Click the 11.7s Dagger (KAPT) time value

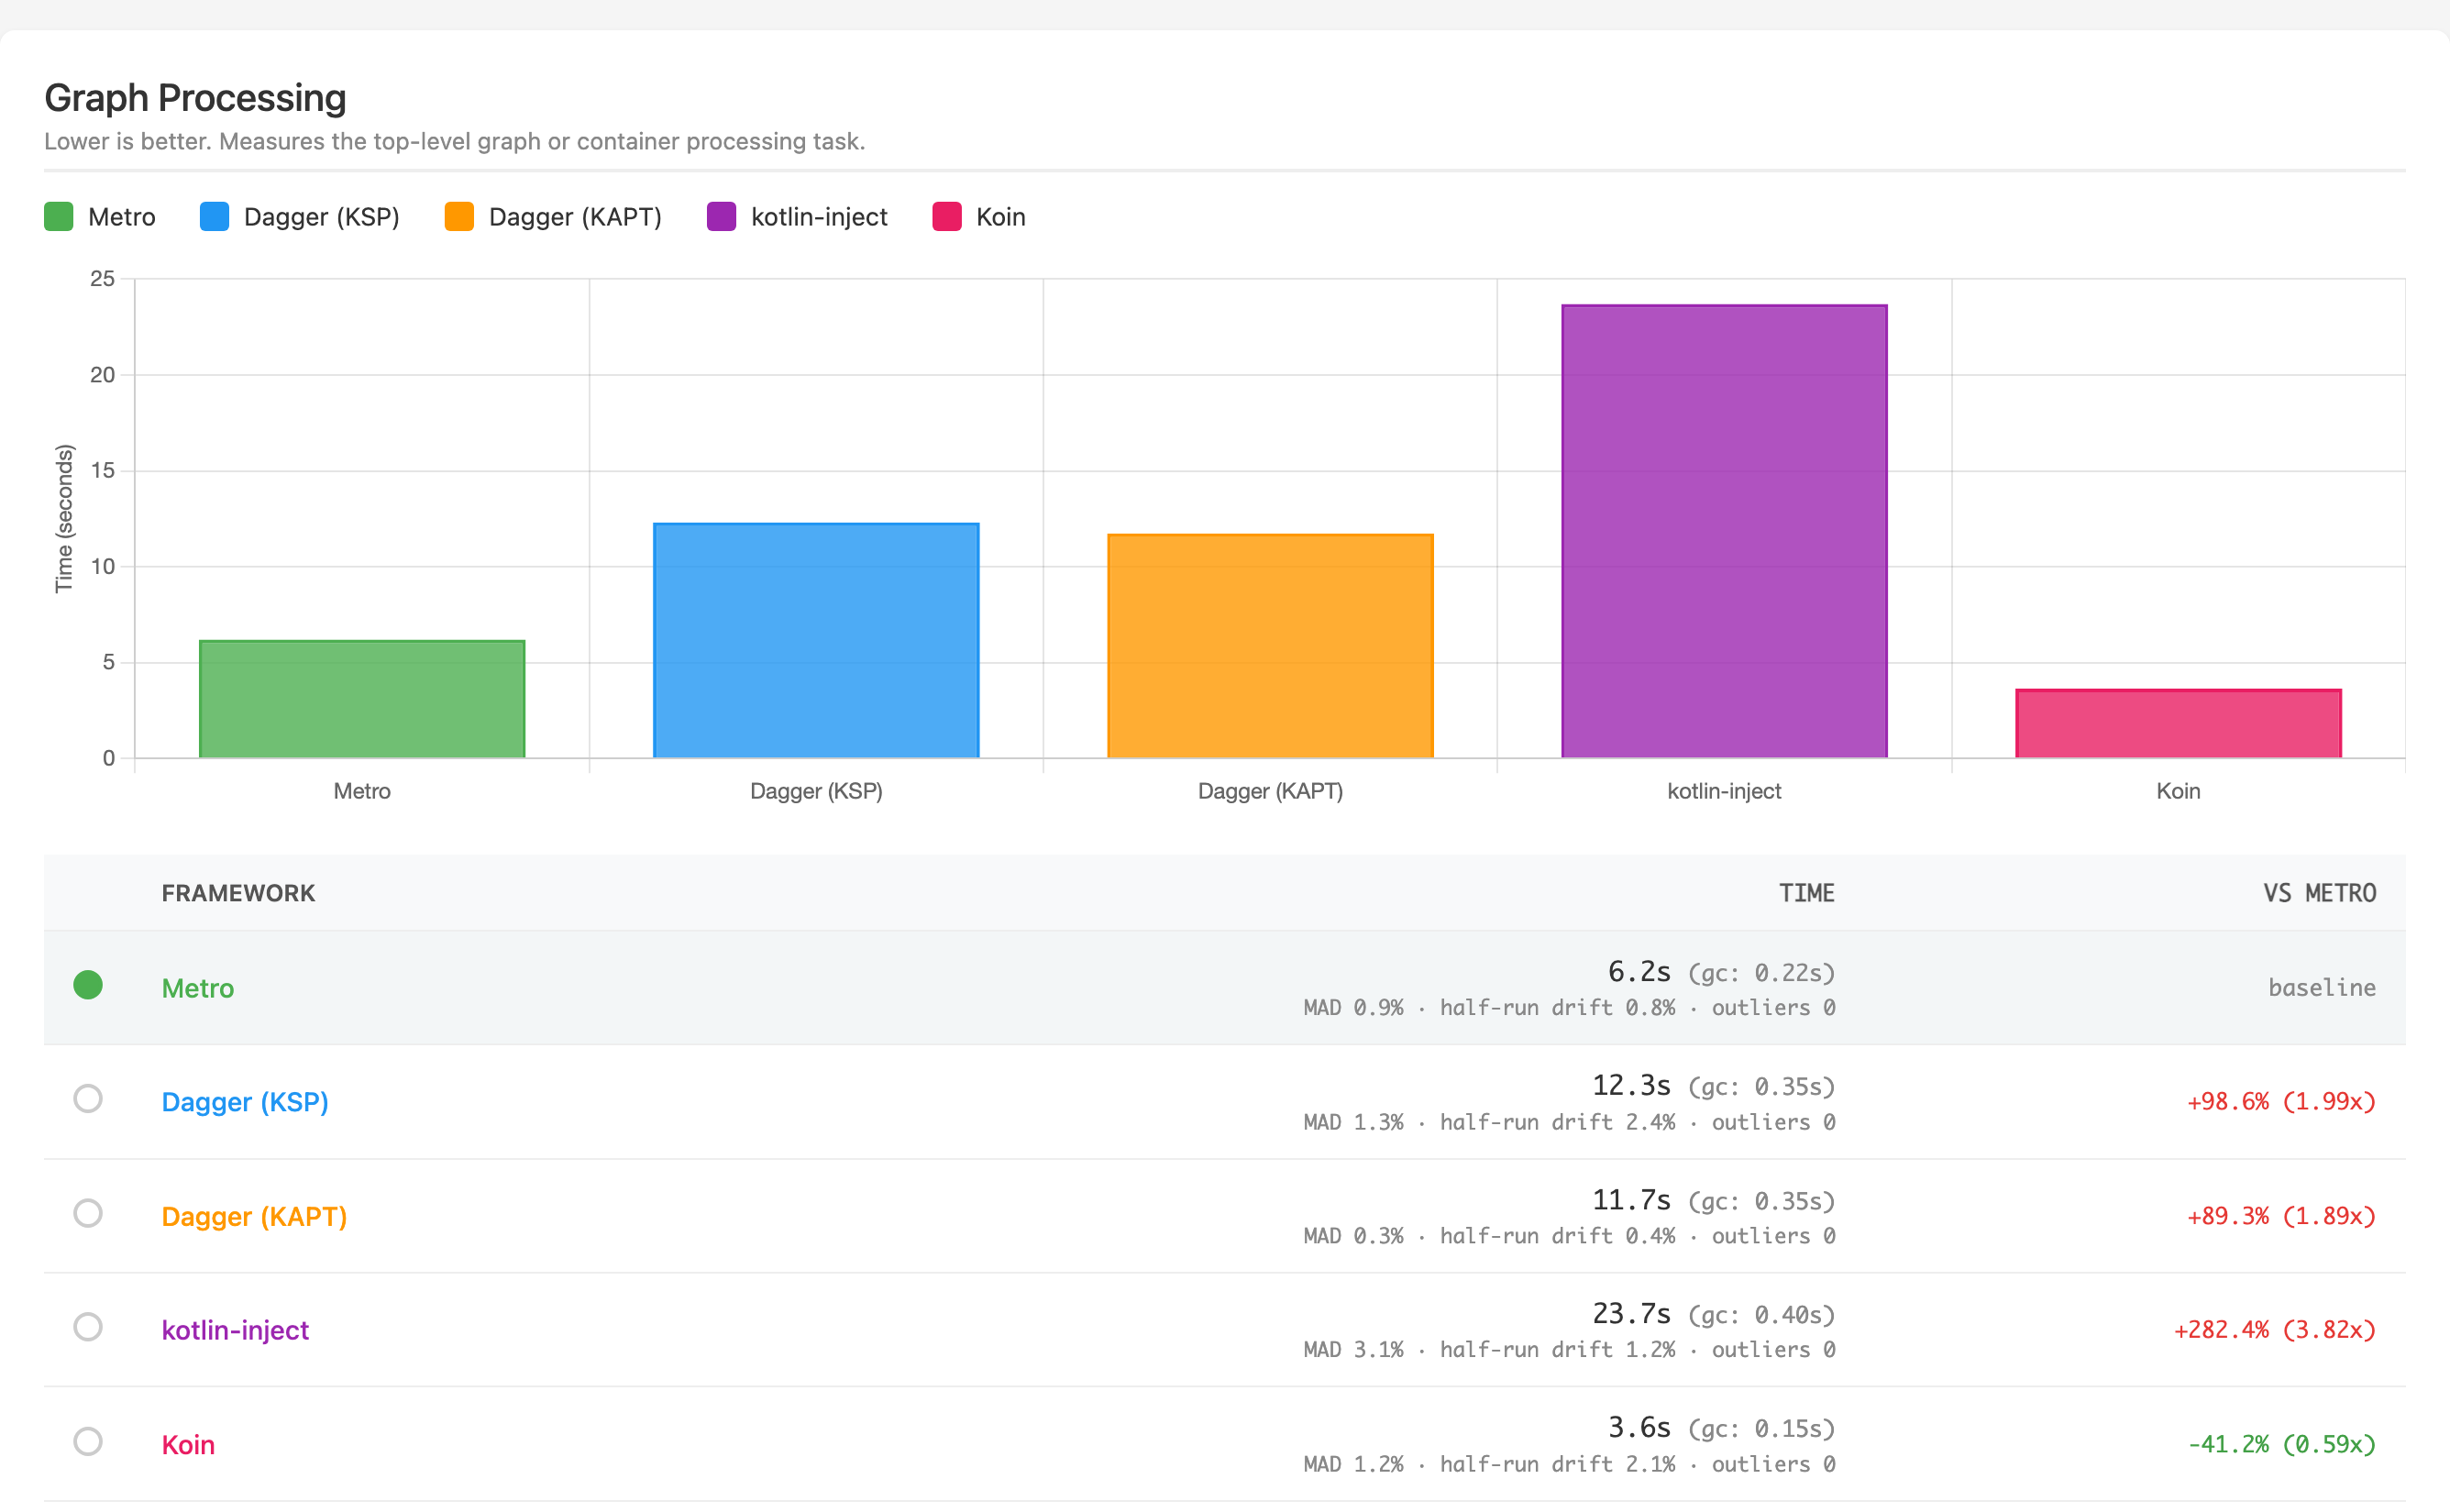coord(1631,1199)
